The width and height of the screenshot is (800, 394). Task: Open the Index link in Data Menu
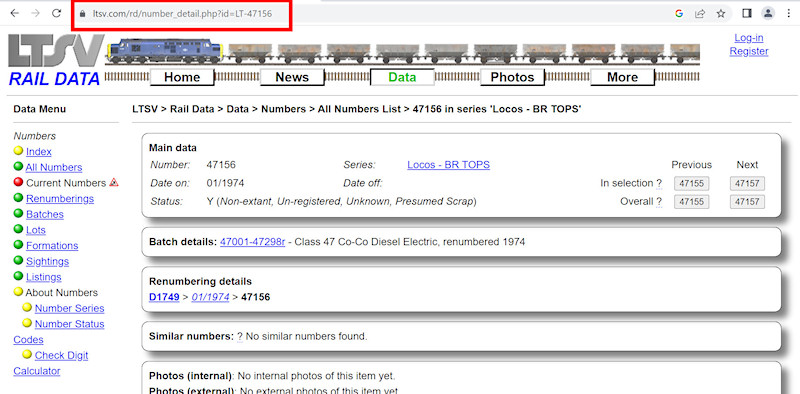tap(39, 152)
